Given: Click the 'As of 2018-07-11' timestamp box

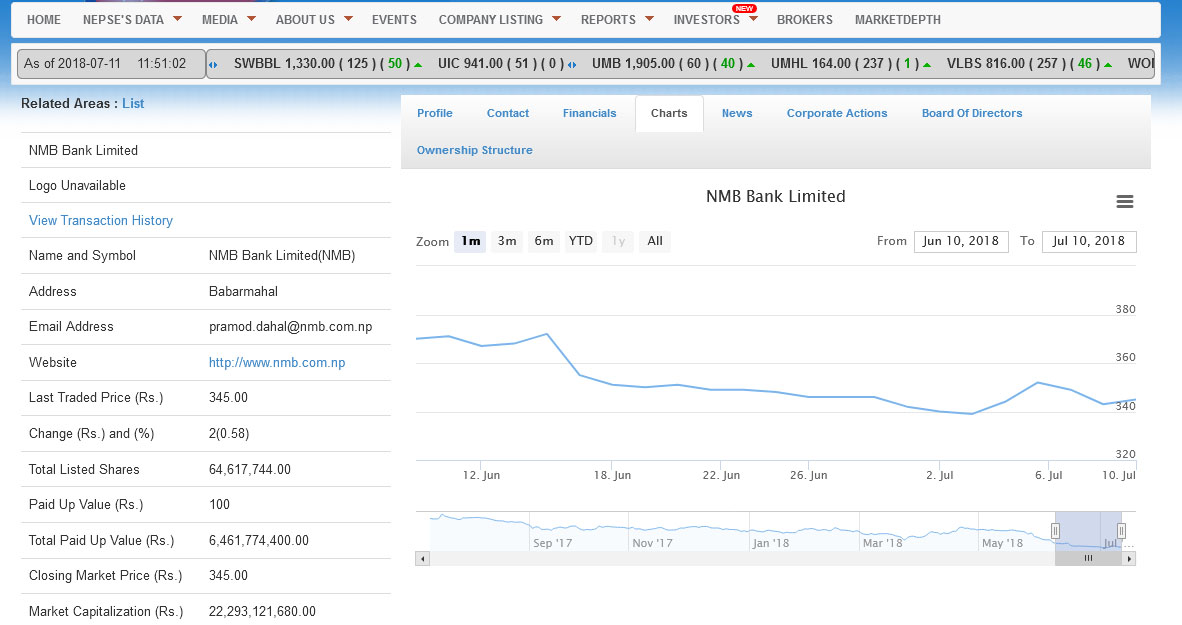Looking at the screenshot, I should pos(111,64).
